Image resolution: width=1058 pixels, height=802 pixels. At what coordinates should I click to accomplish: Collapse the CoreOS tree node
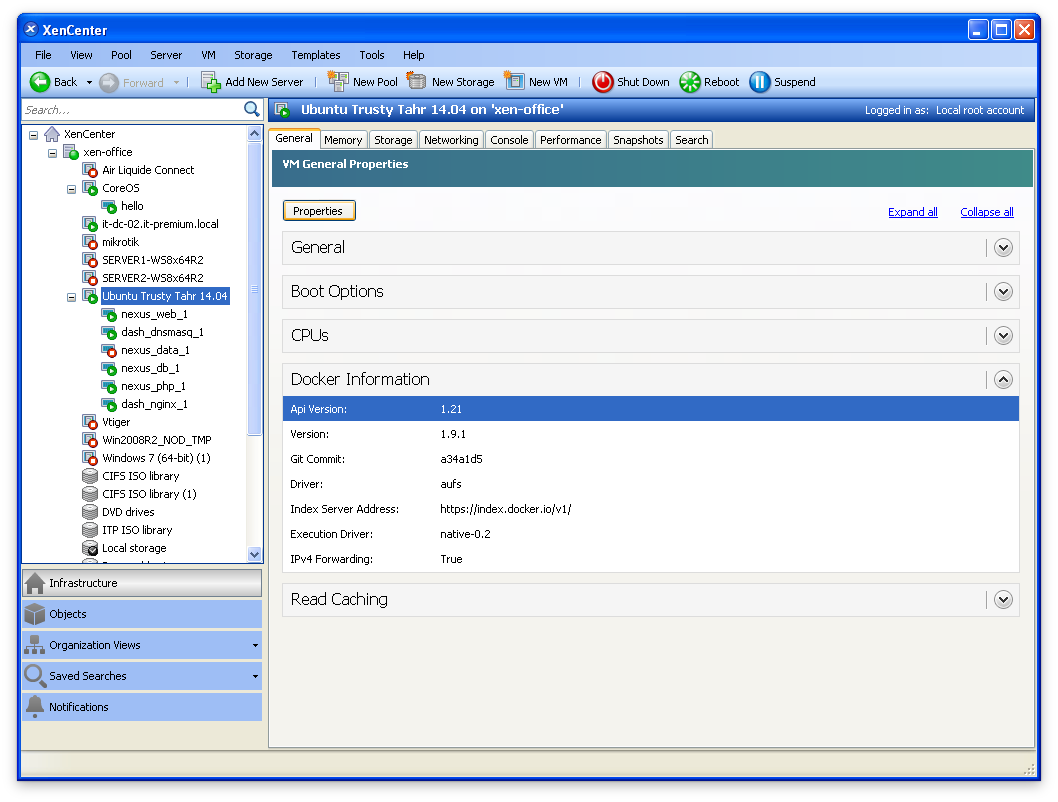(72, 189)
